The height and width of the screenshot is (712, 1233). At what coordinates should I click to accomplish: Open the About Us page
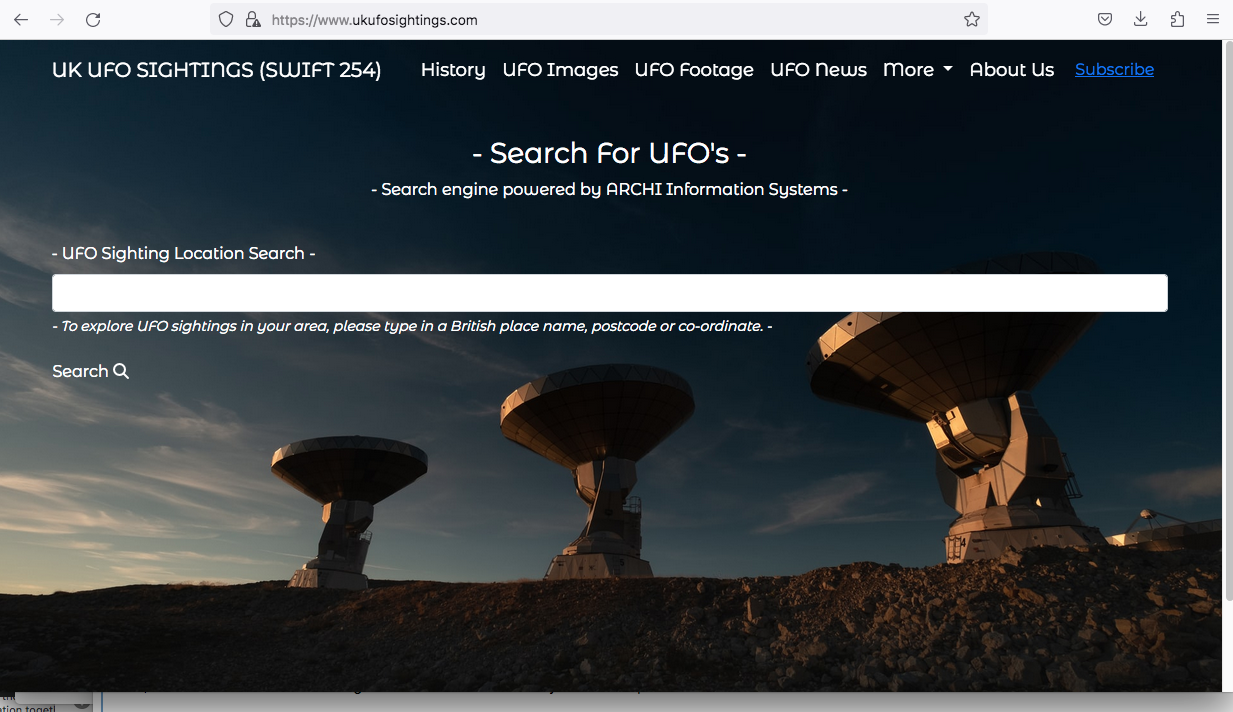(x=1011, y=70)
